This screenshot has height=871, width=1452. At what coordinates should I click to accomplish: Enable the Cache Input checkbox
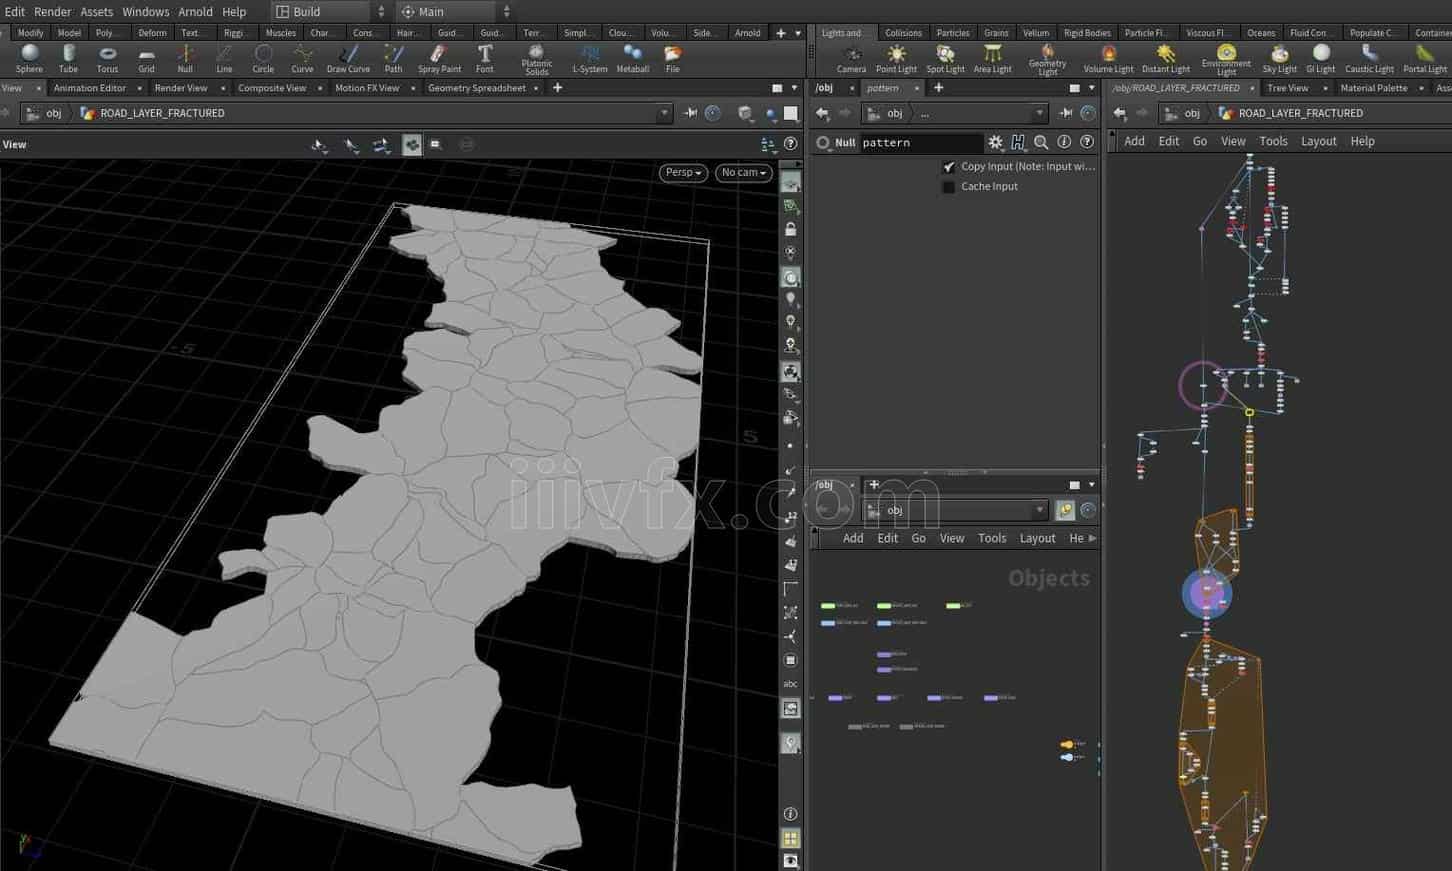948,187
